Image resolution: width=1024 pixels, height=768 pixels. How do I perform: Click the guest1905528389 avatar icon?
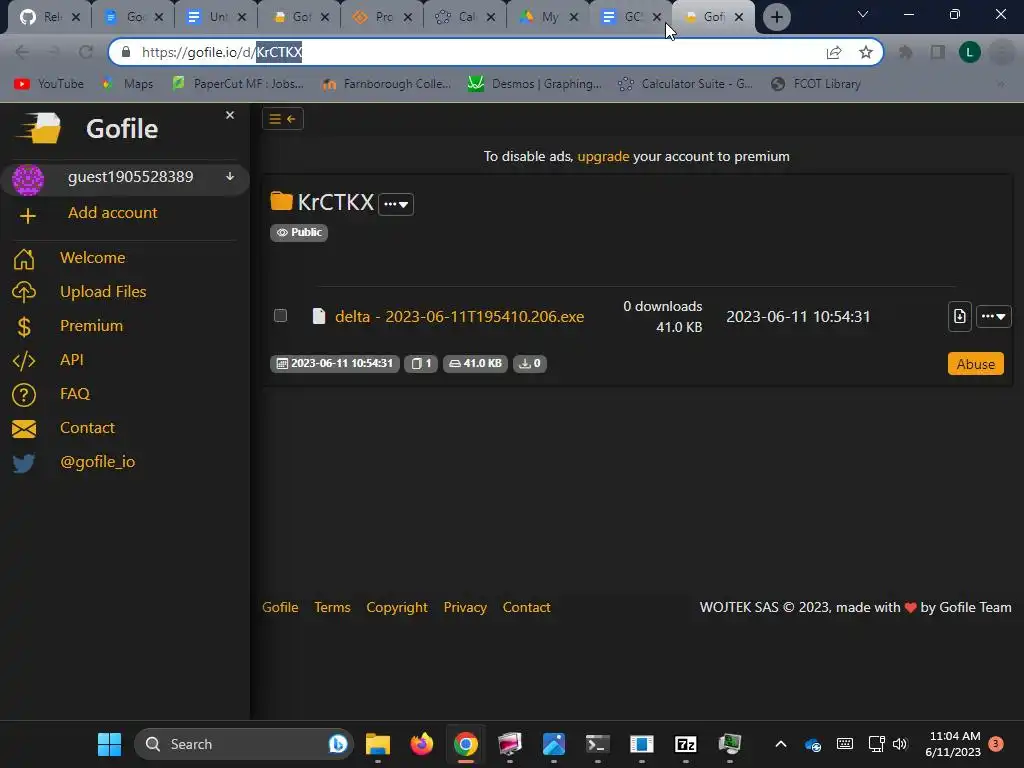point(28,179)
